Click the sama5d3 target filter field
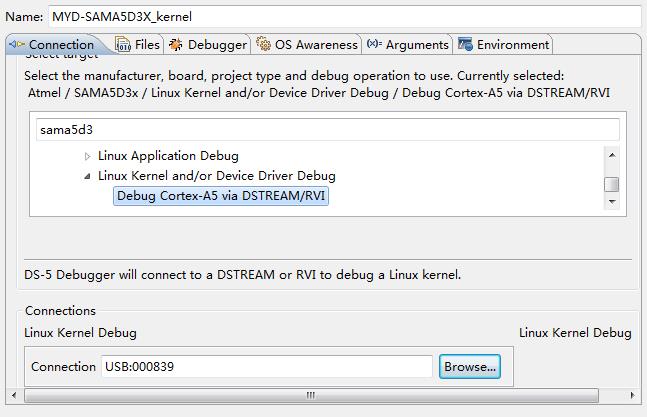The height and width of the screenshot is (417, 647). (328, 130)
